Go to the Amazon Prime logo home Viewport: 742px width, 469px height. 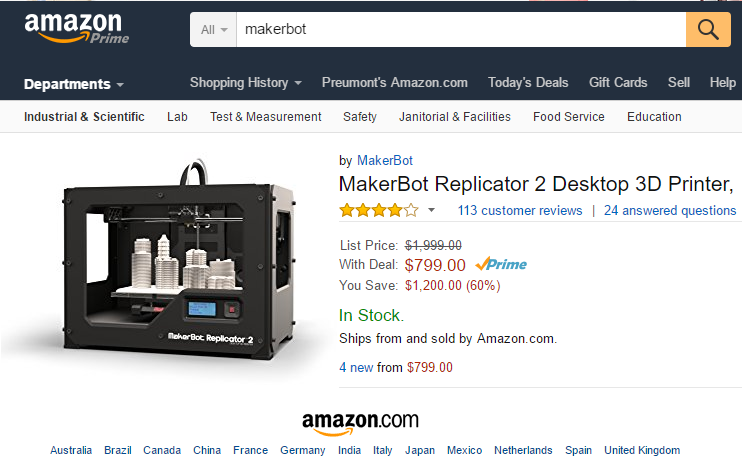[x=77, y=28]
